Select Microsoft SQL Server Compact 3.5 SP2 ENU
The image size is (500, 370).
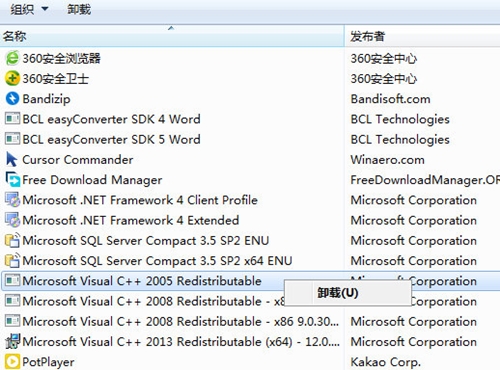[x=146, y=241]
